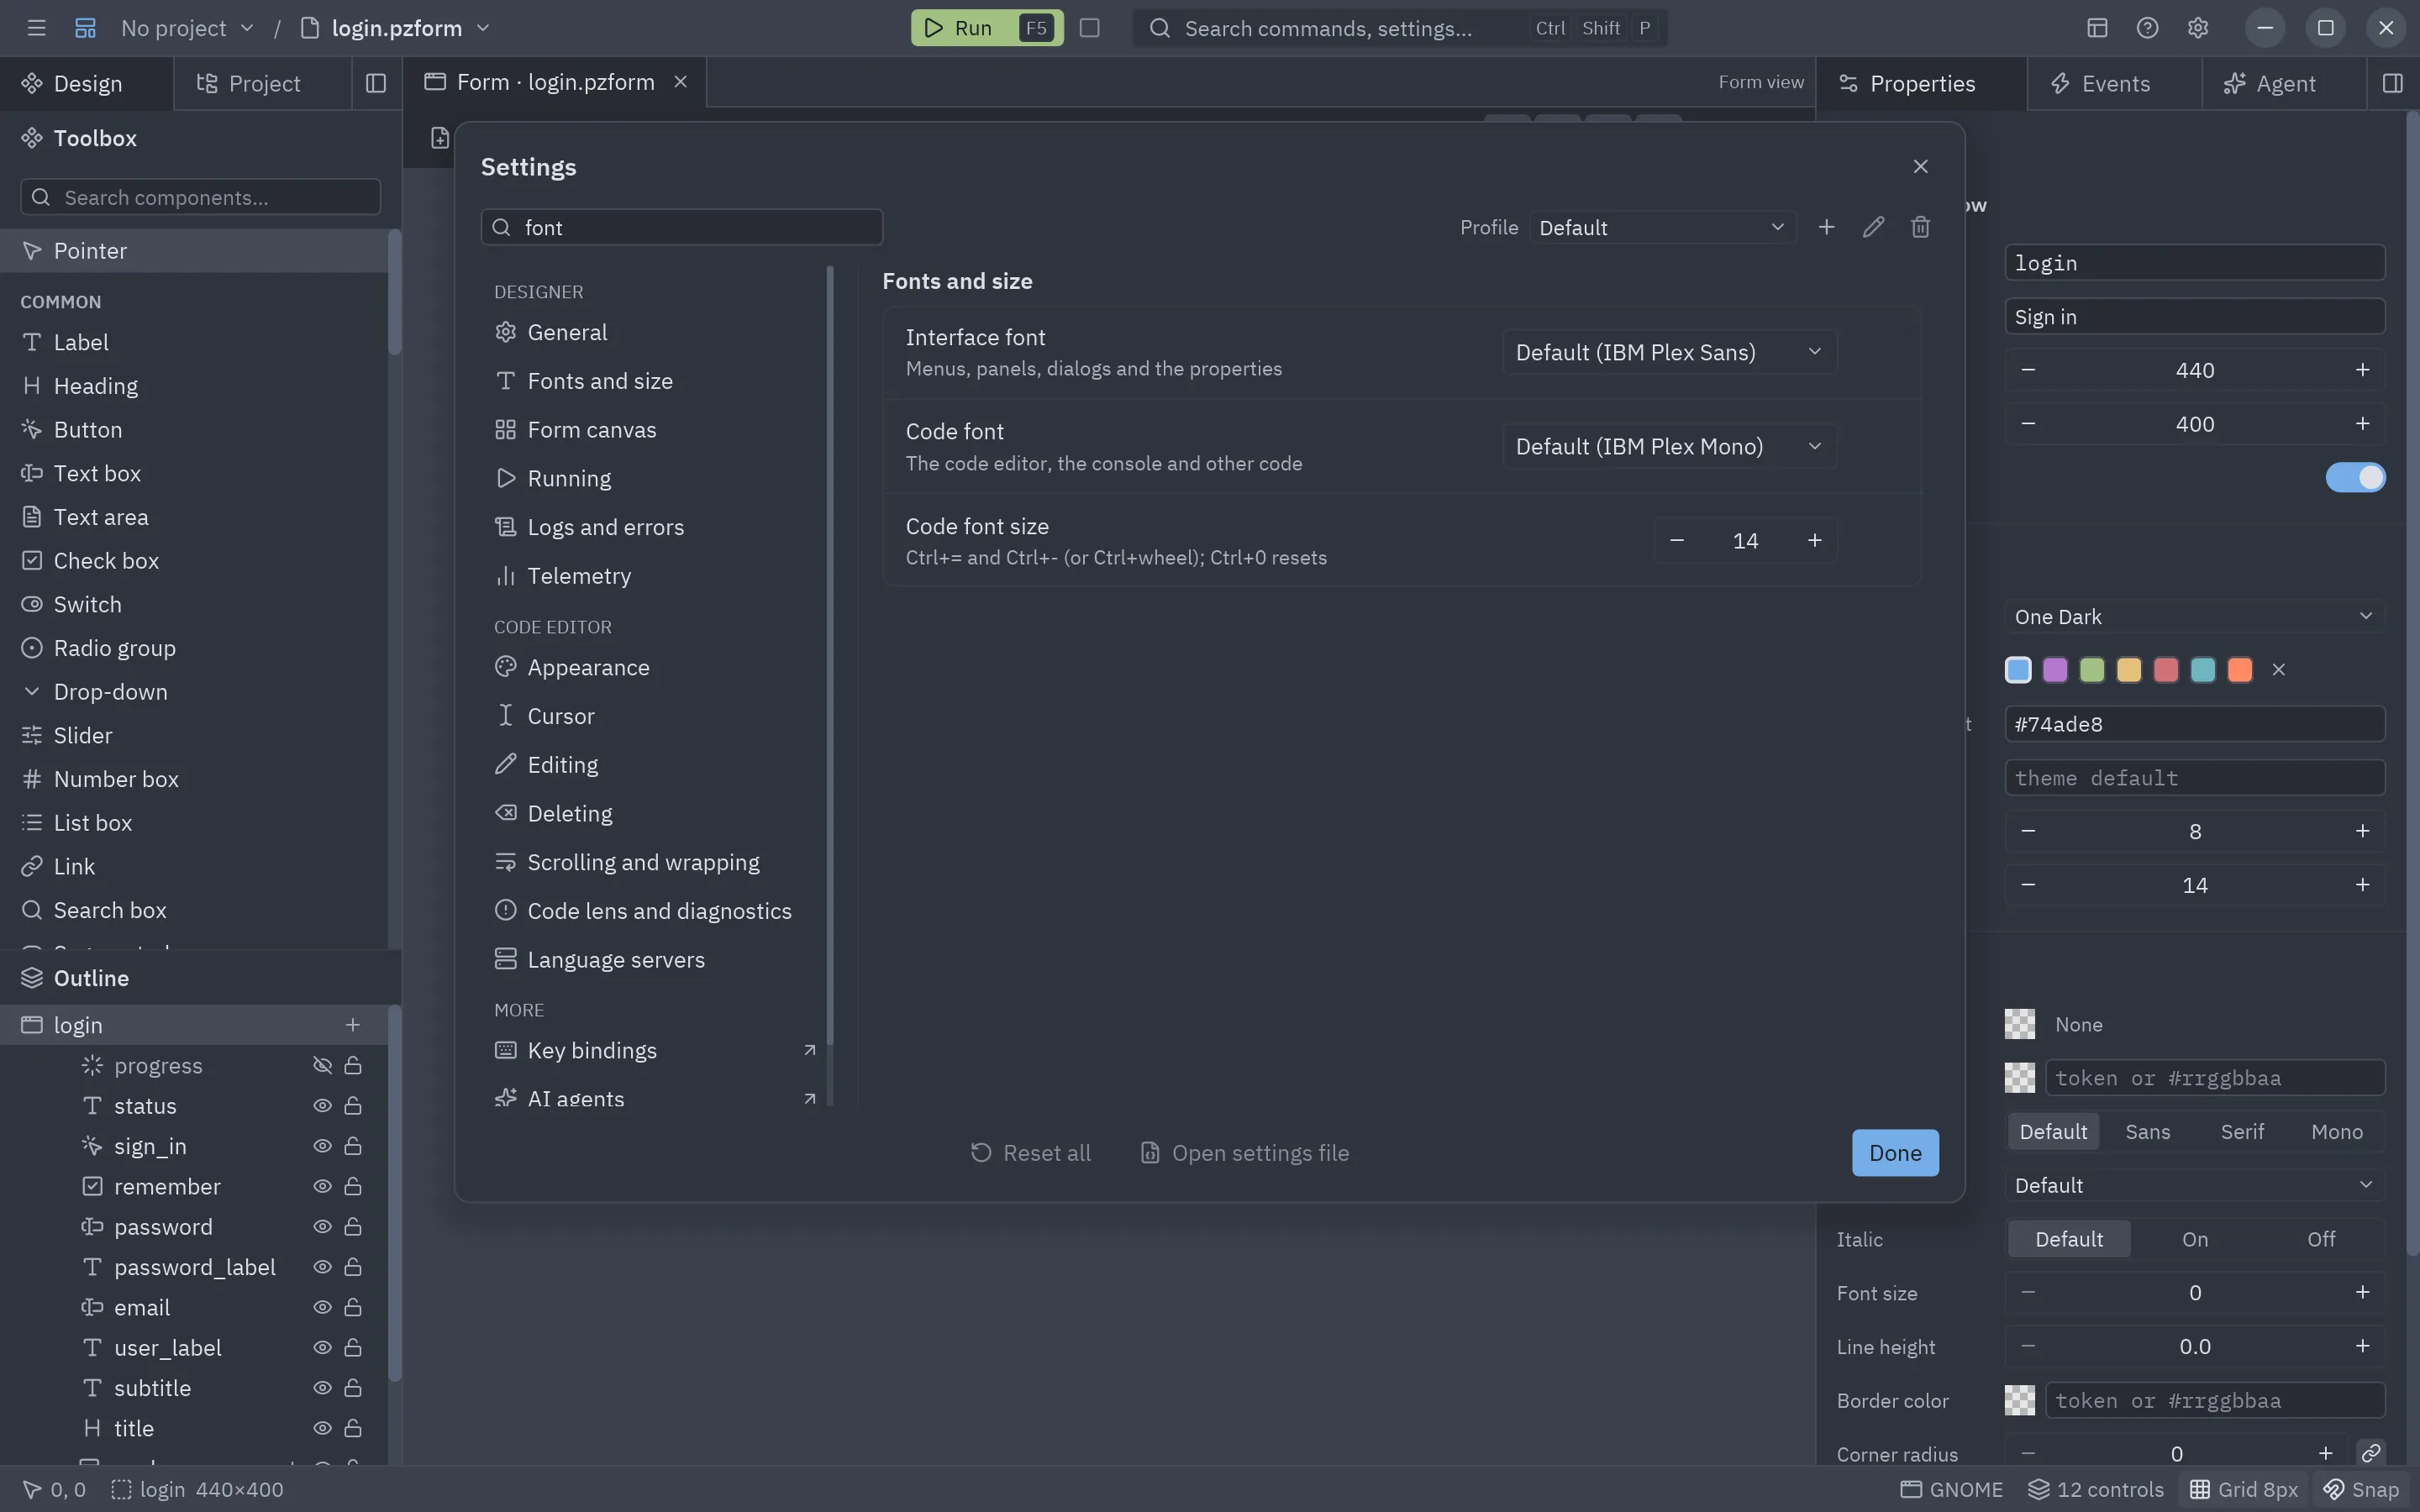Image resolution: width=2420 pixels, height=1512 pixels.
Task: Open settings gear in the title bar
Action: tap(2197, 28)
